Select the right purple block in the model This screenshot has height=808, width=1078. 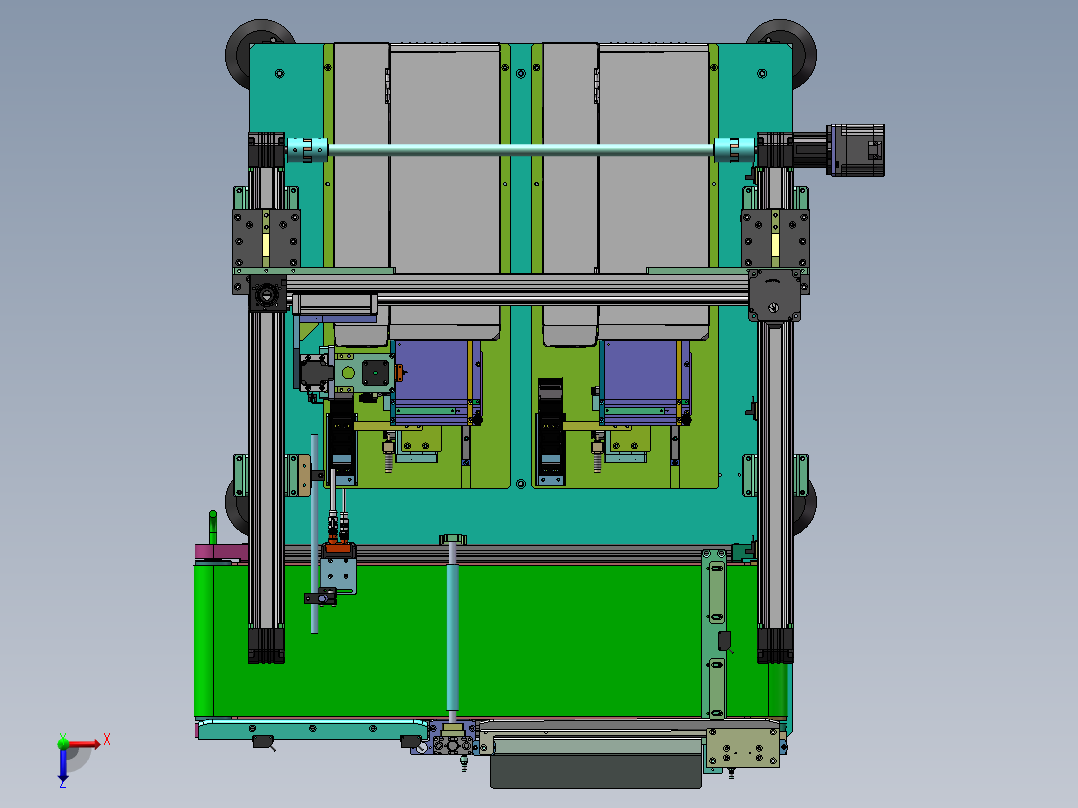pos(645,380)
